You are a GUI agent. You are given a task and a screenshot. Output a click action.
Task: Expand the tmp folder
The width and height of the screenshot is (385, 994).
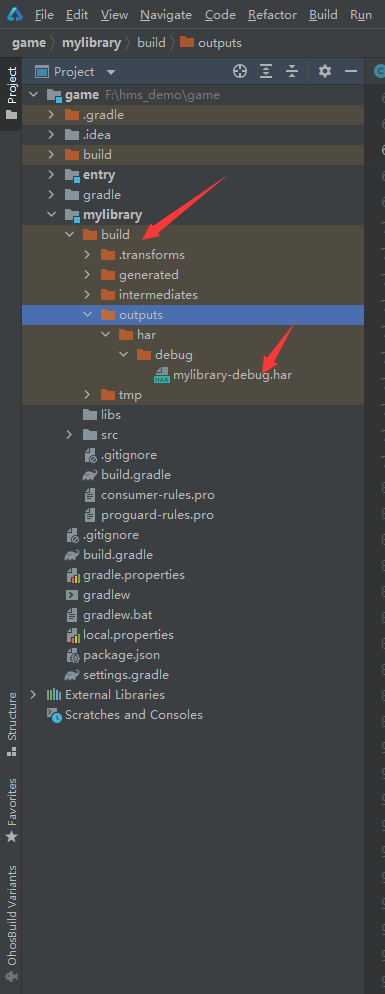(88, 395)
